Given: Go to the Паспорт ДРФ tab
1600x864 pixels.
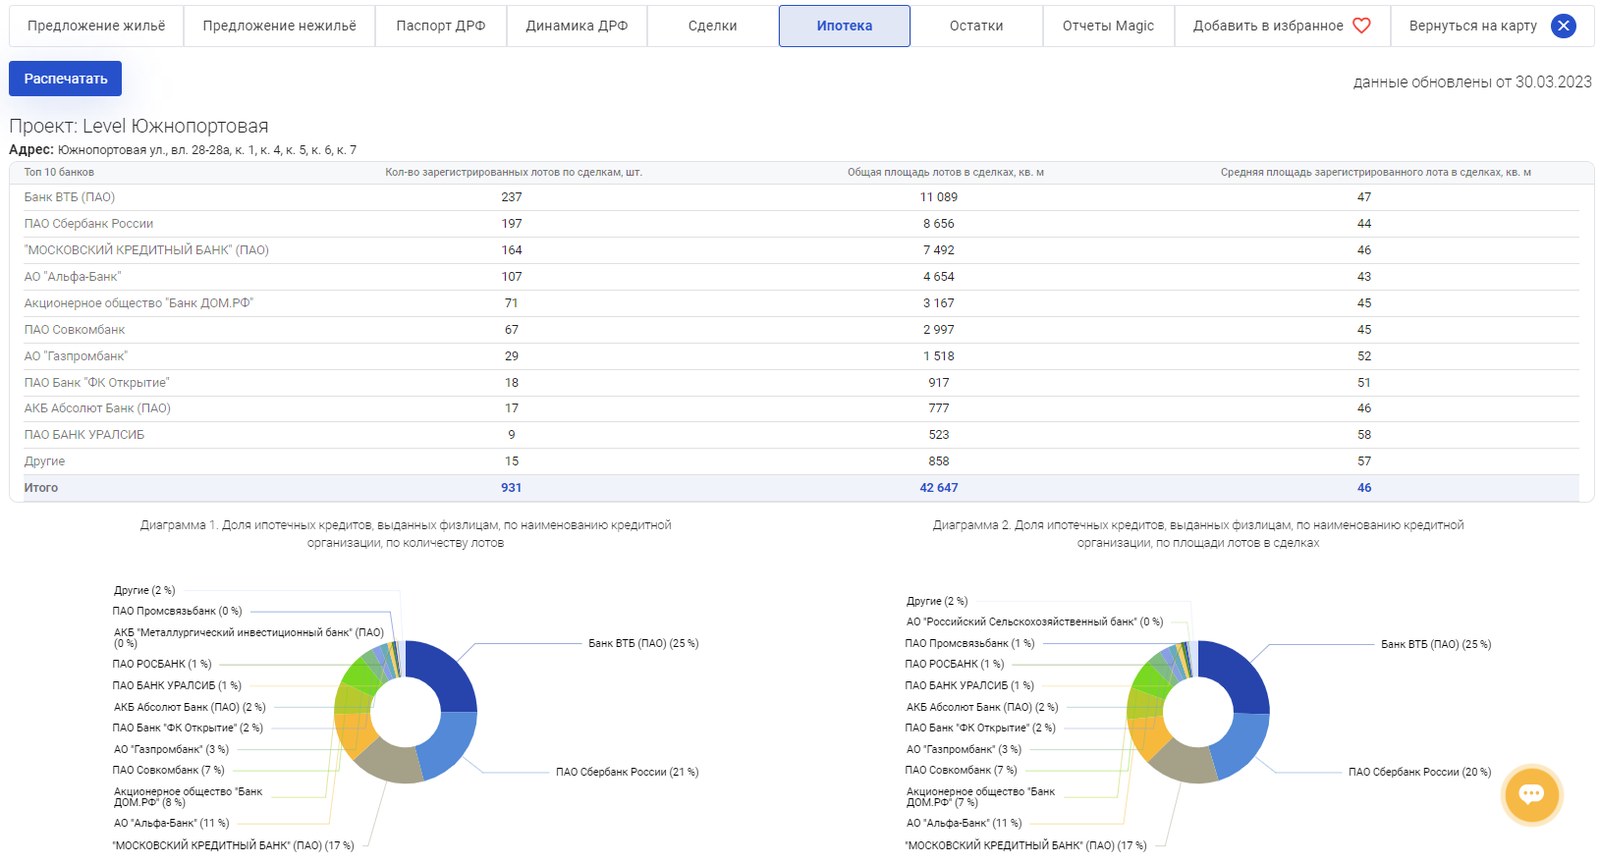Looking at the screenshot, I should click(x=440, y=26).
